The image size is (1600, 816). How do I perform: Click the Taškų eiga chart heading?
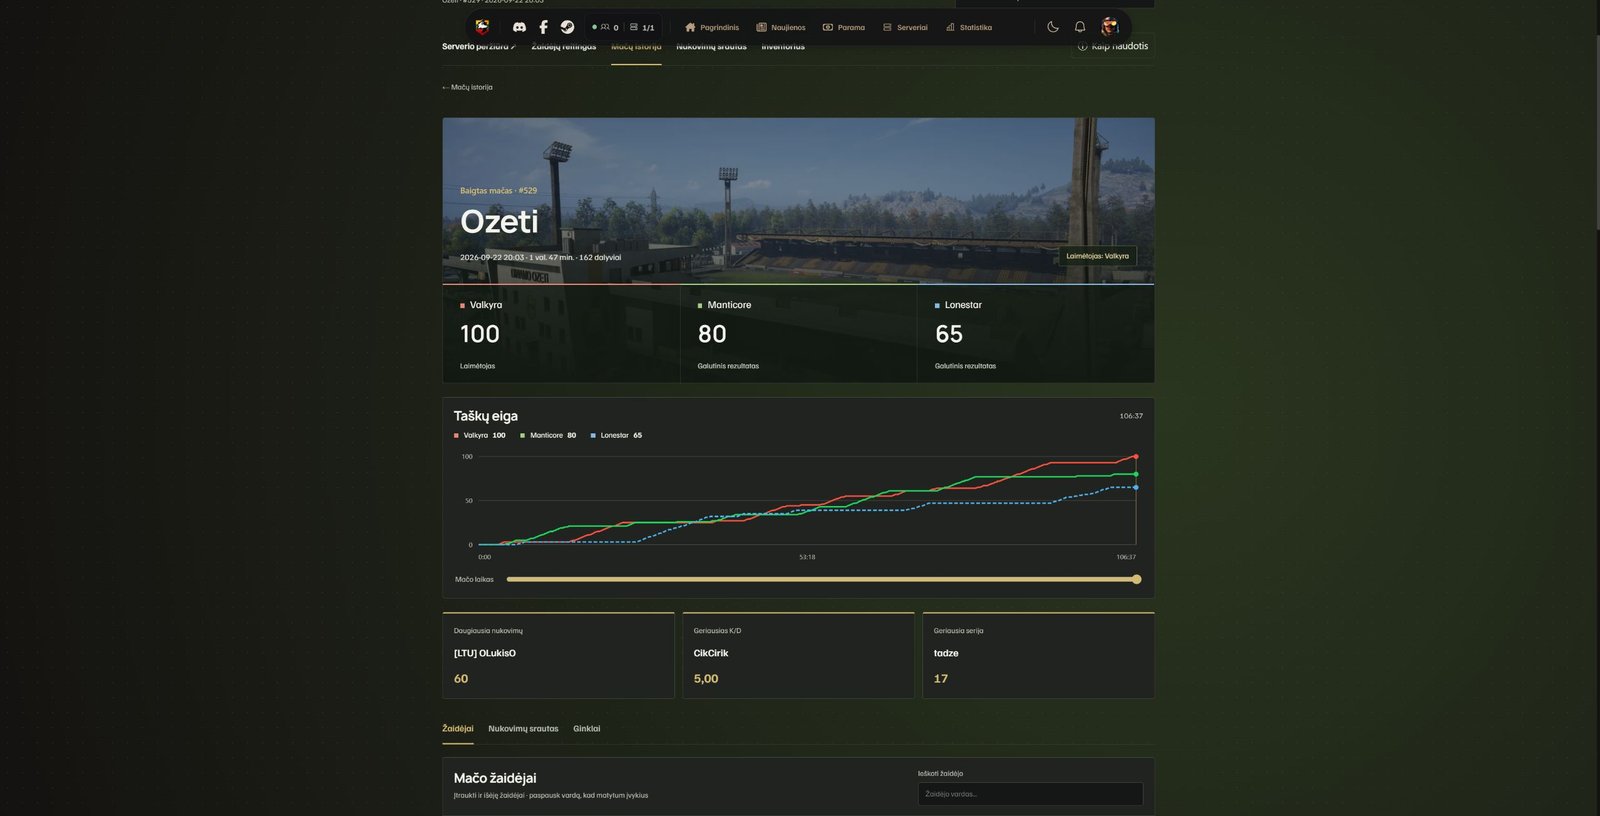(486, 416)
